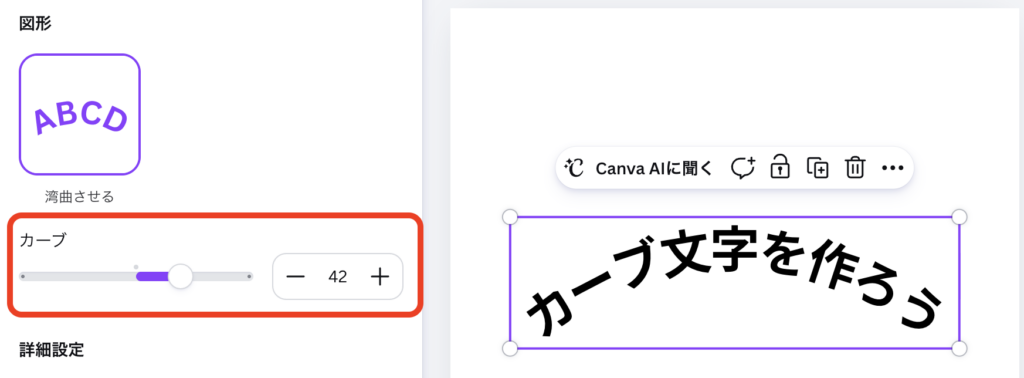Screen dimensions: 1024x378
Task: Decrease curve value with minus button
Action: click(x=296, y=277)
